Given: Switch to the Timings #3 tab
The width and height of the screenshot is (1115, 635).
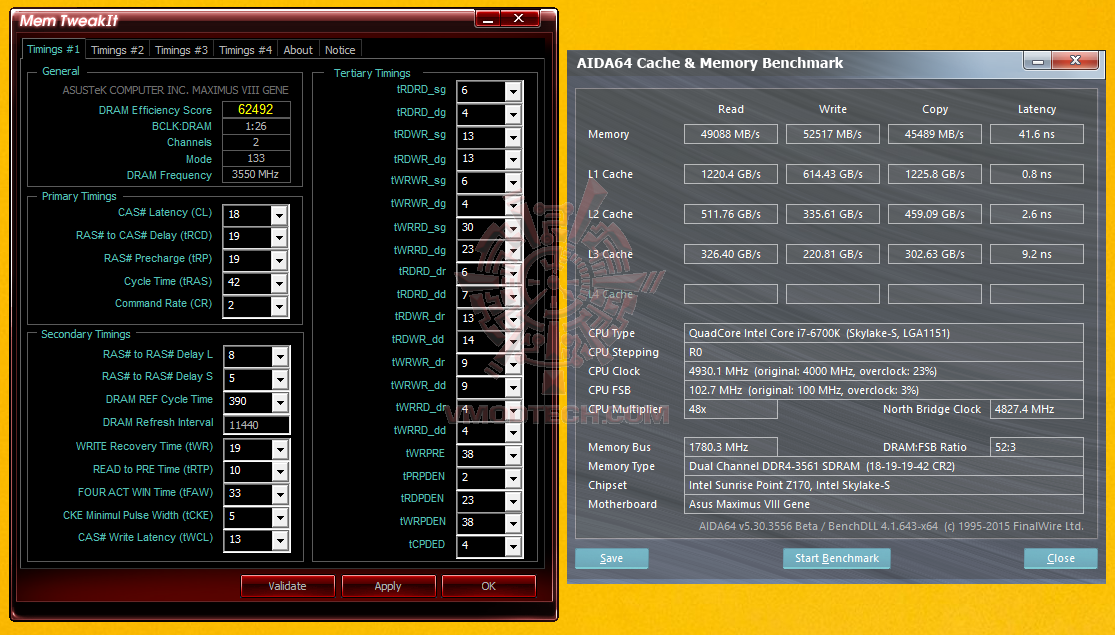Looking at the screenshot, I should click(x=181, y=50).
